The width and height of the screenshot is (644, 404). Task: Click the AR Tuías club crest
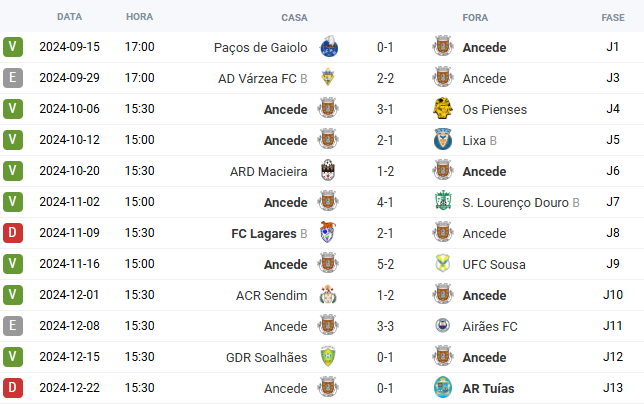point(443,388)
